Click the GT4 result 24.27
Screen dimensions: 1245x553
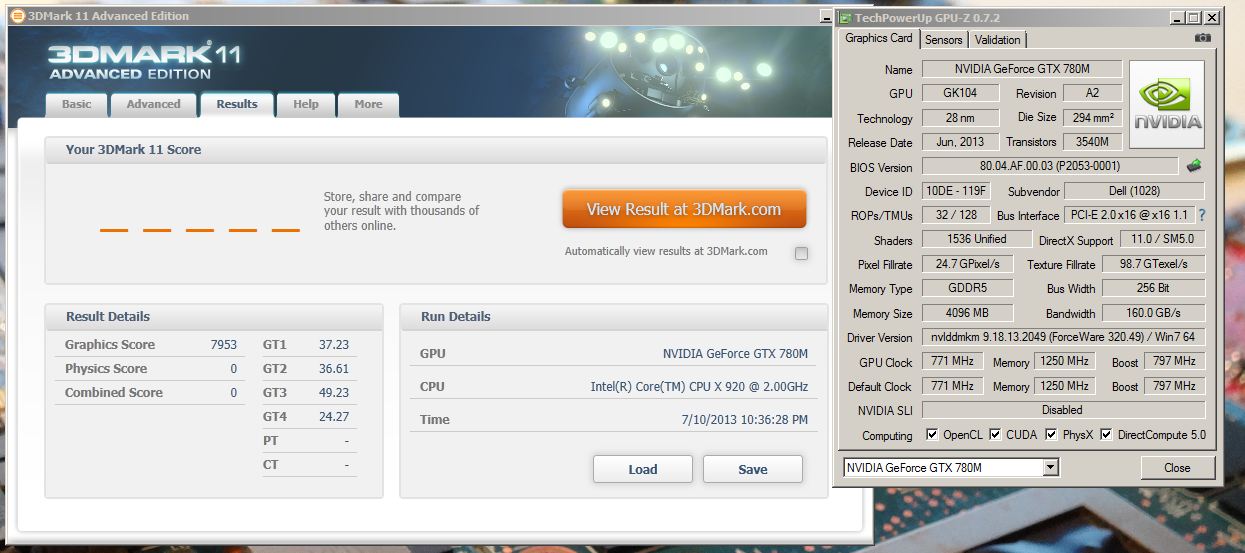click(334, 416)
